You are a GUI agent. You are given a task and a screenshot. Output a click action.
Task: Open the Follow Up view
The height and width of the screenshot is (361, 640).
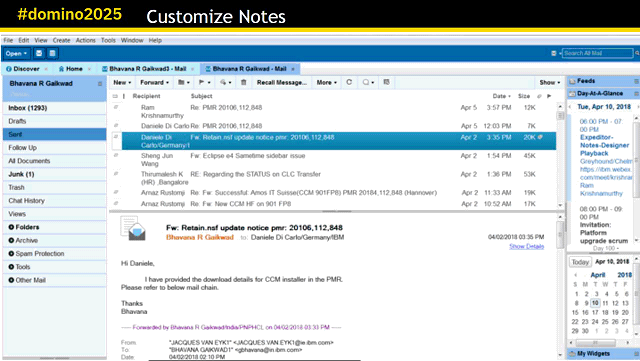click(x=54, y=148)
